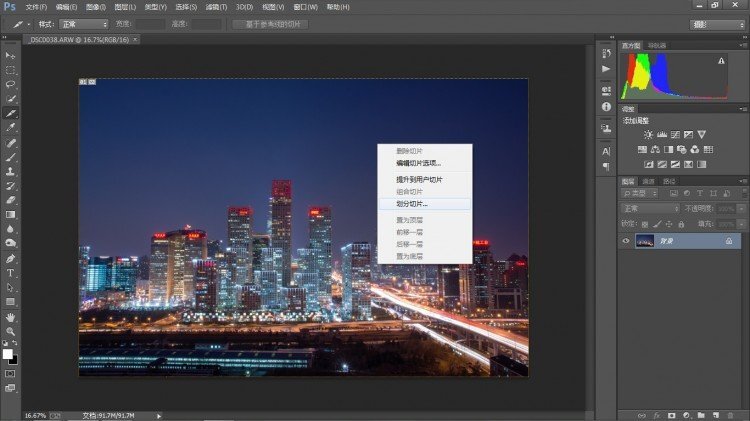The width and height of the screenshot is (750, 421).
Task: Add a Brightness/Contrast adjustment (sun icon)
Action: tap(648, 134)
